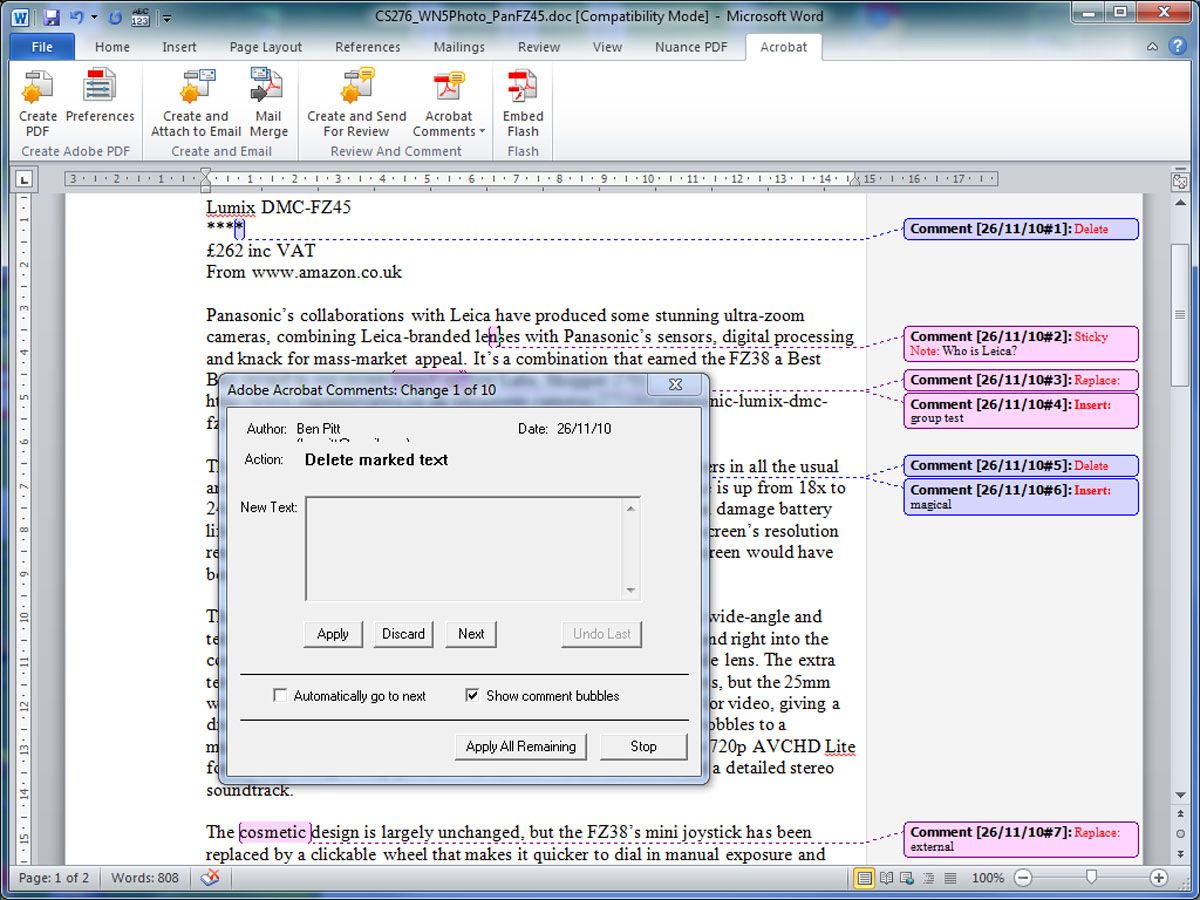The image size is (1200, 900).
Task: Click the vertical scrollbar thumb
Action: (x=1179, y=314)
